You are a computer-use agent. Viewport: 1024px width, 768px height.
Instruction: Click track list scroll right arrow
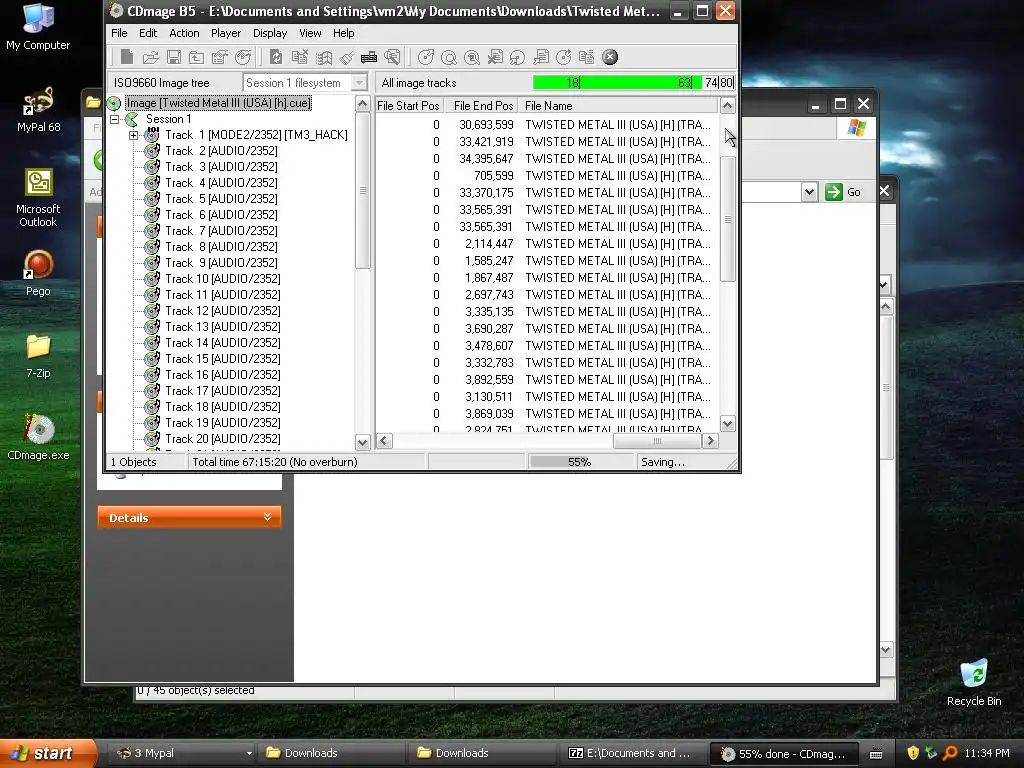tap(710, 441)
